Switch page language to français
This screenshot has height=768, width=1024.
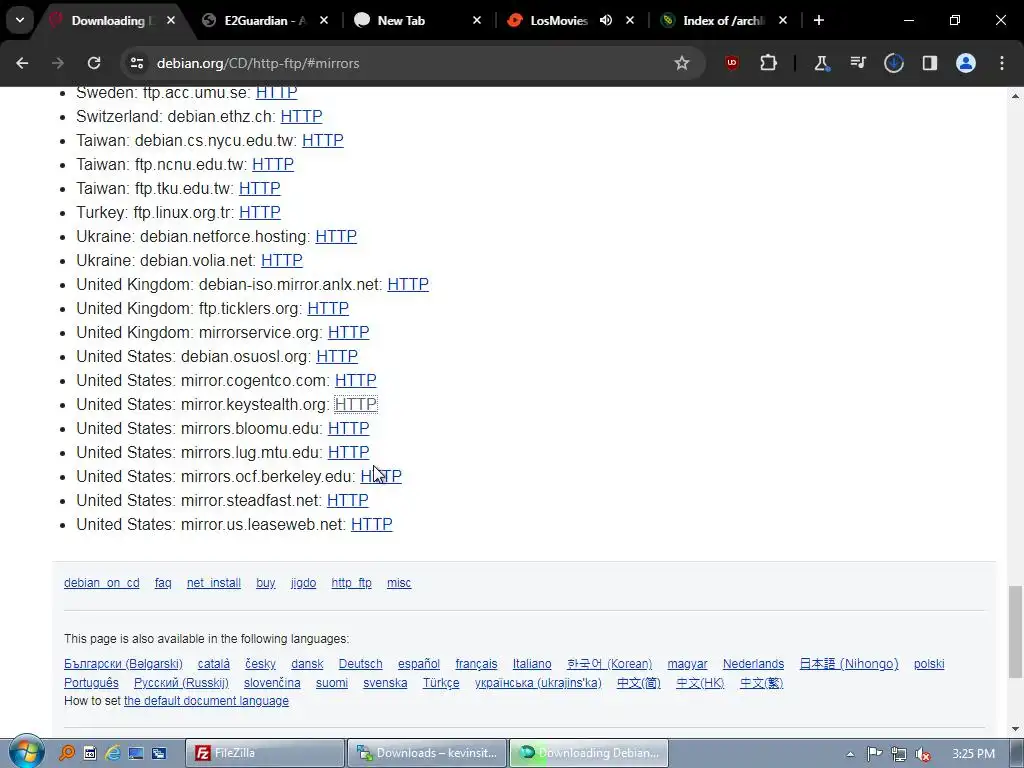(x=476, y=664)
